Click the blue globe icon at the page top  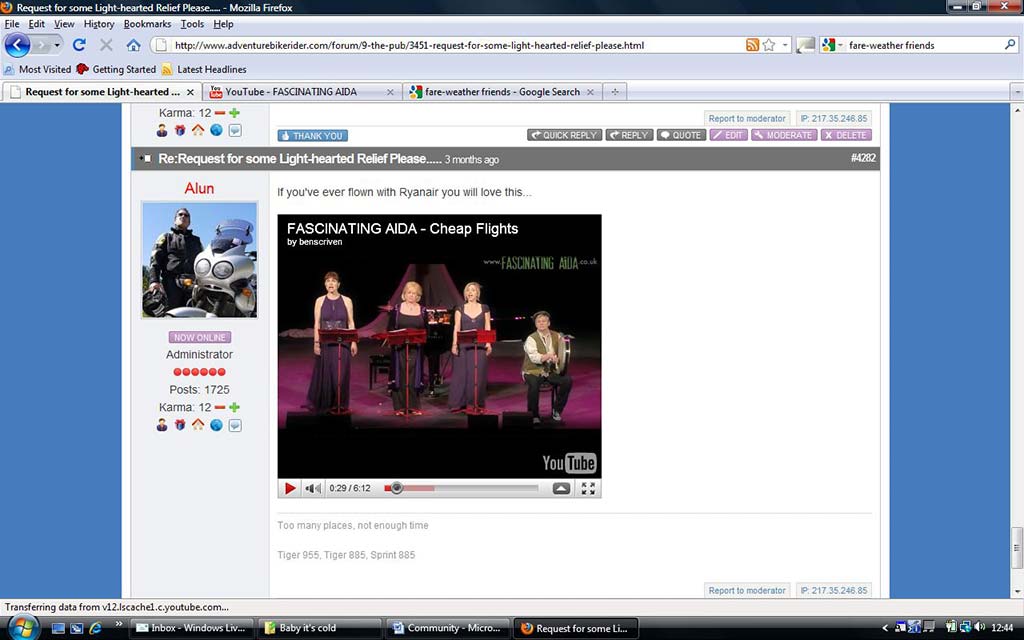coord(216,131)
